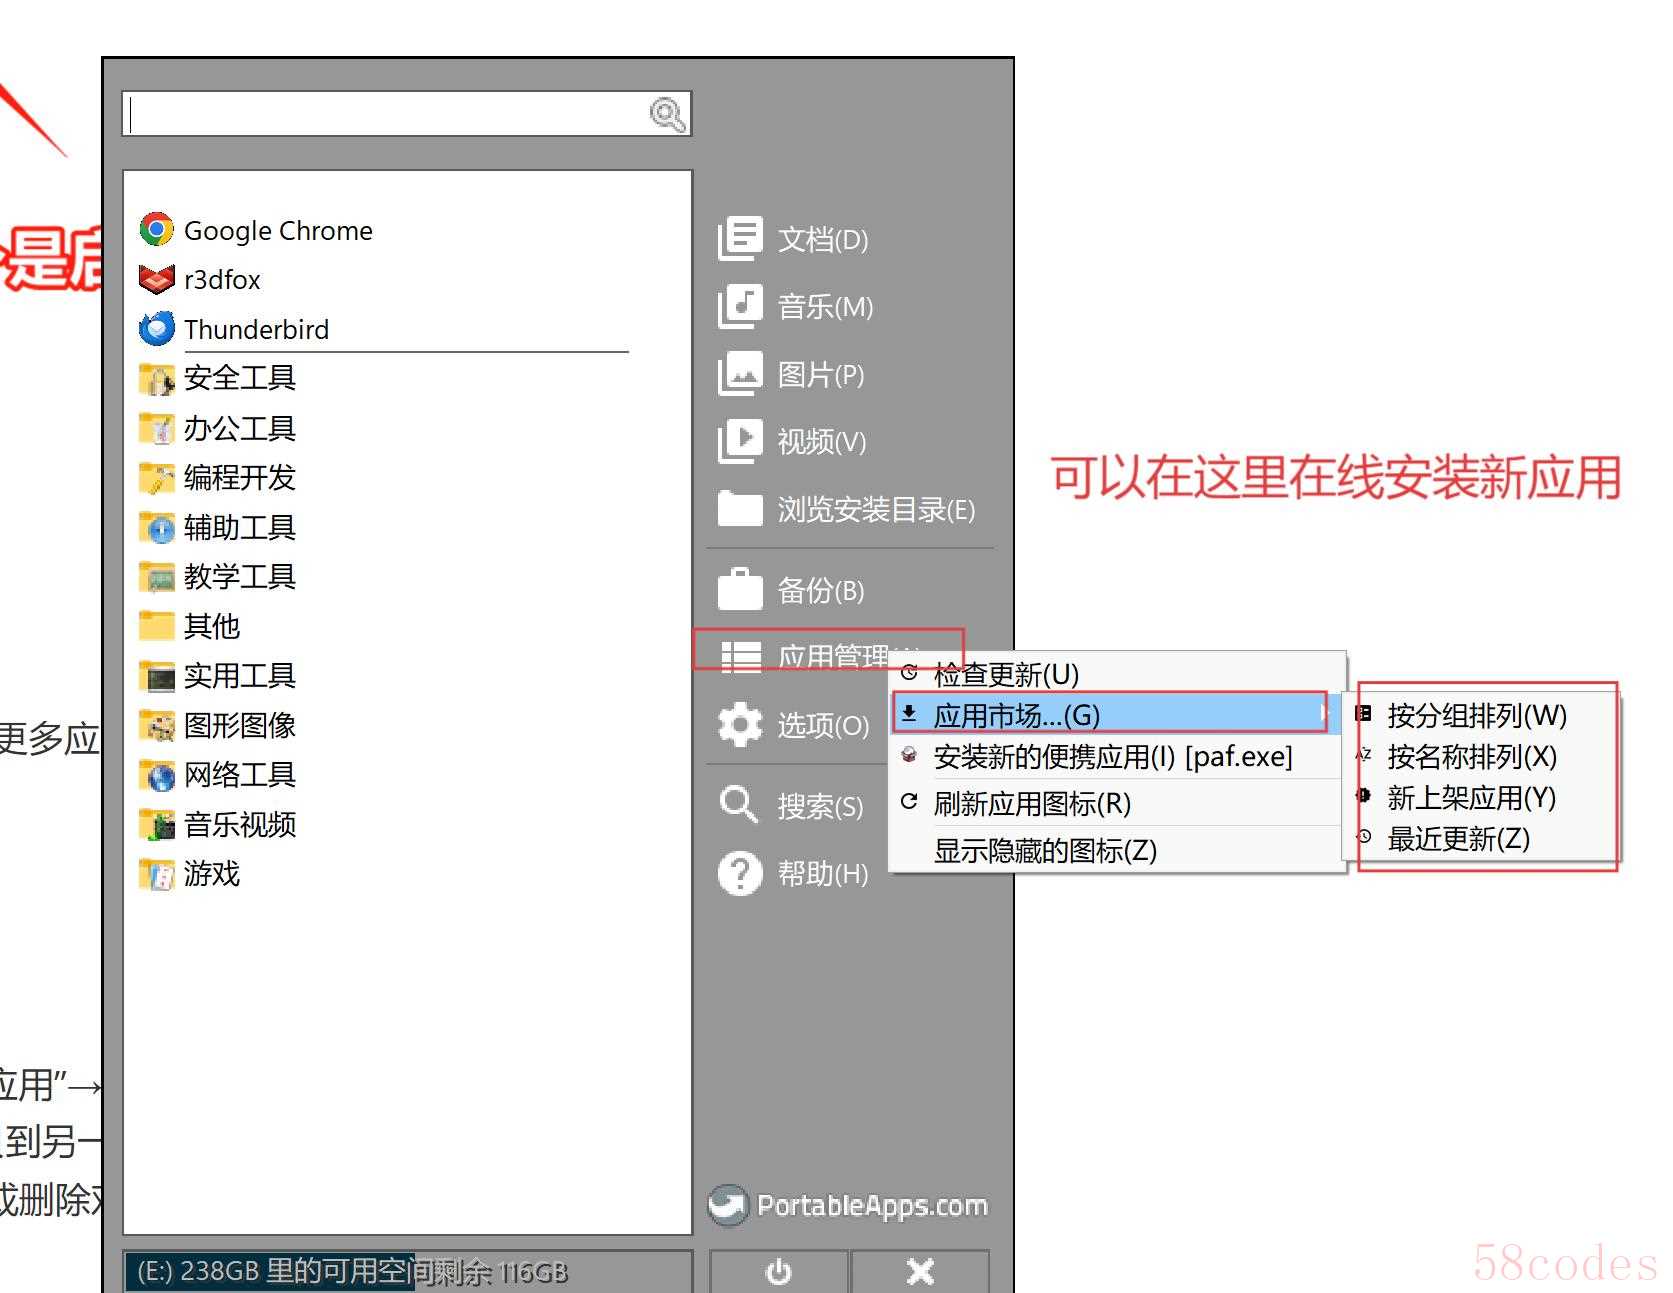The height and width of the screenshot is (1293, 1673).
Task: Click the drive E: free space bar
Action: [x=408, y=1271]
